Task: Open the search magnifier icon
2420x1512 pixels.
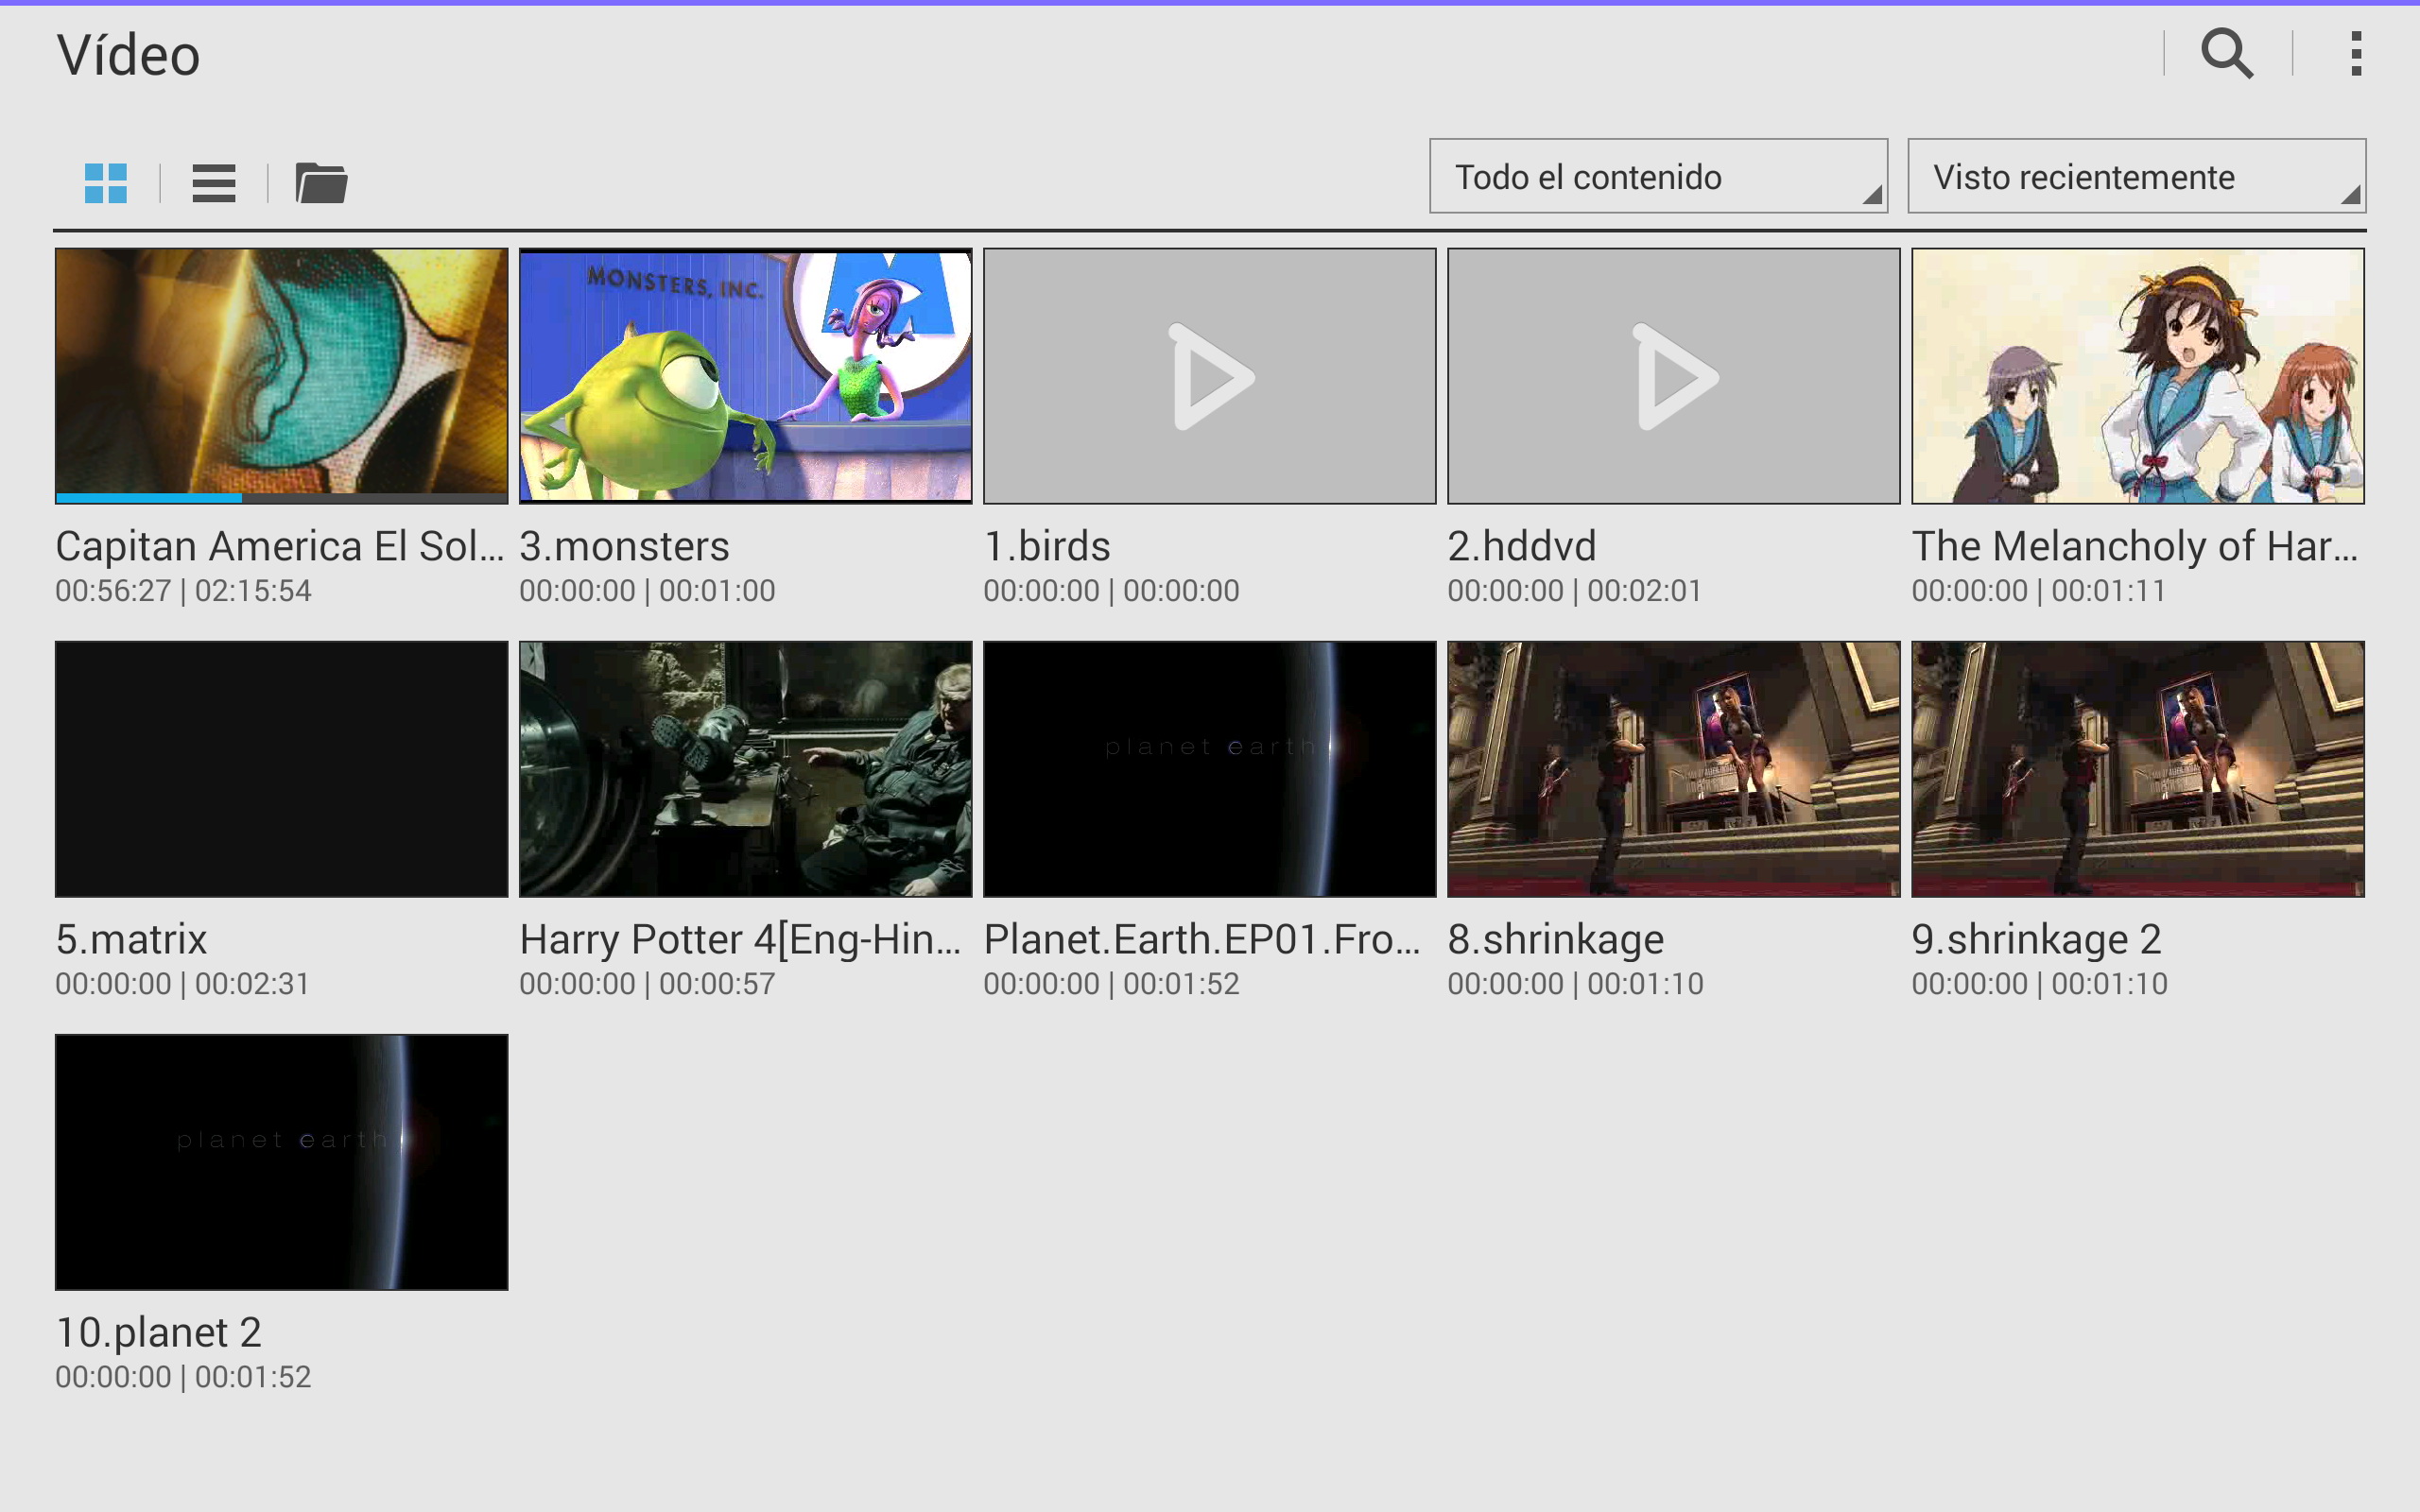Action: (x=2226, y=53)
